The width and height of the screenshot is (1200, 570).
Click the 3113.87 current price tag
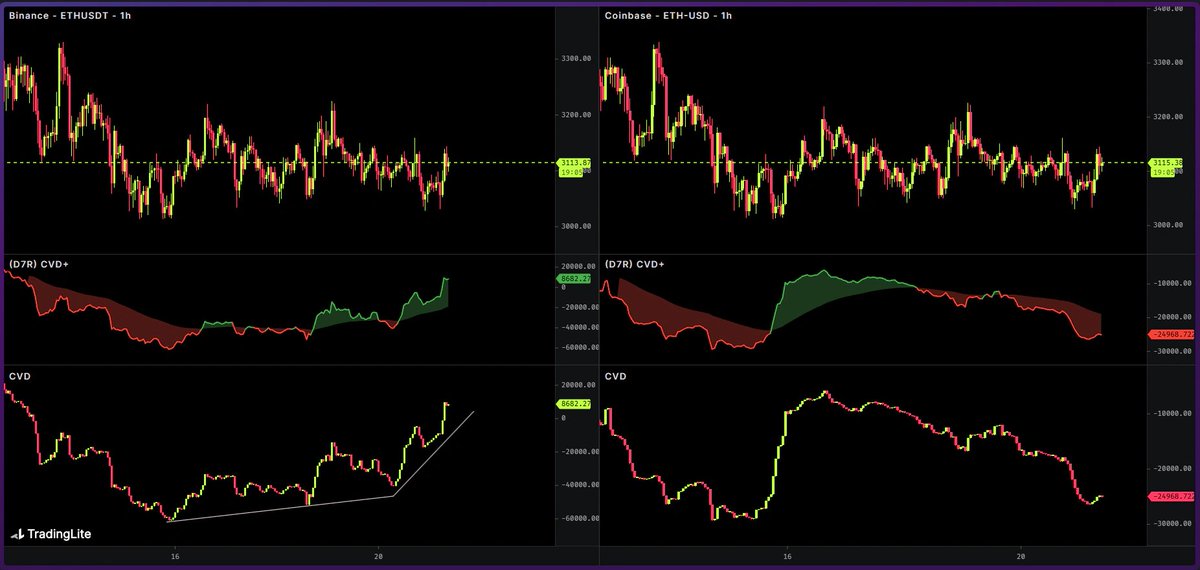[x=575, y=162]
